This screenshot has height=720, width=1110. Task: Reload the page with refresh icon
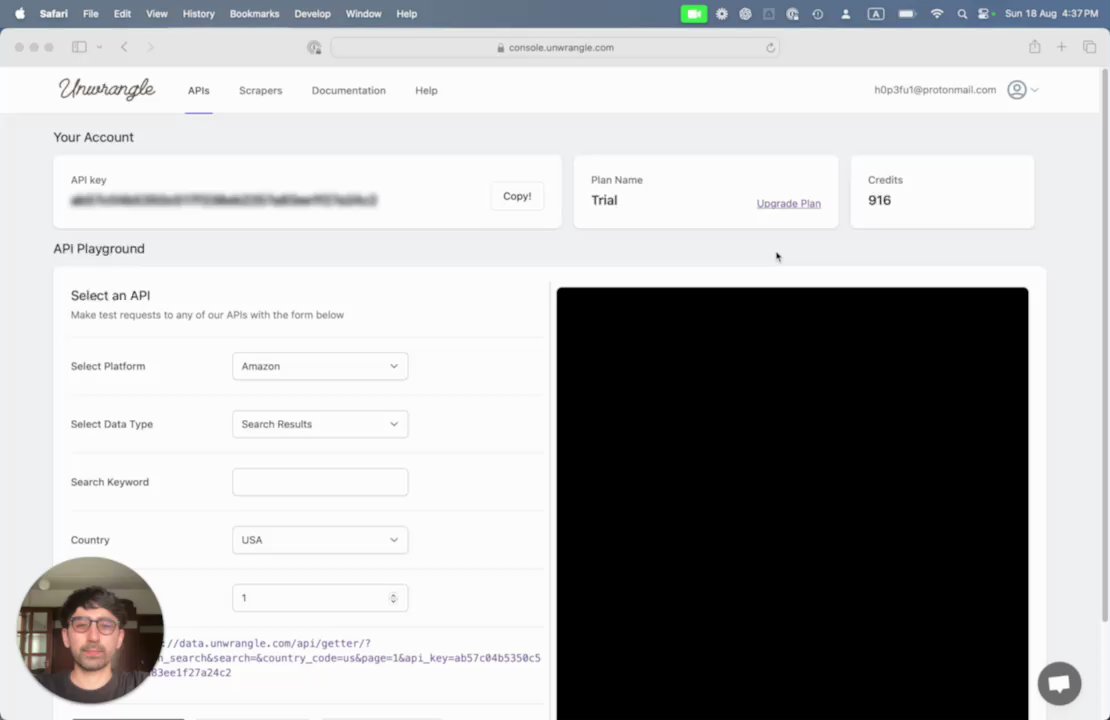[770, 47]
